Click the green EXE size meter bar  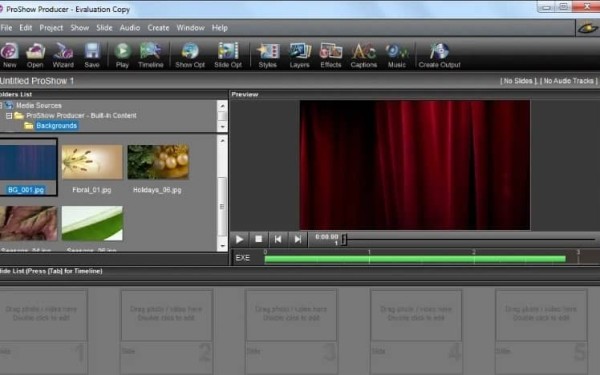coord(415,259)
